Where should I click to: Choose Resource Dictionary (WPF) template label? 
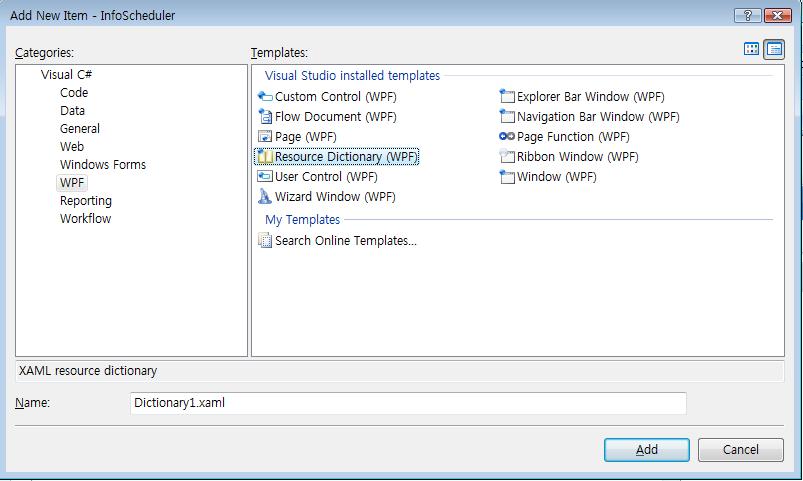pyautogui.click(x=347, y=157)
